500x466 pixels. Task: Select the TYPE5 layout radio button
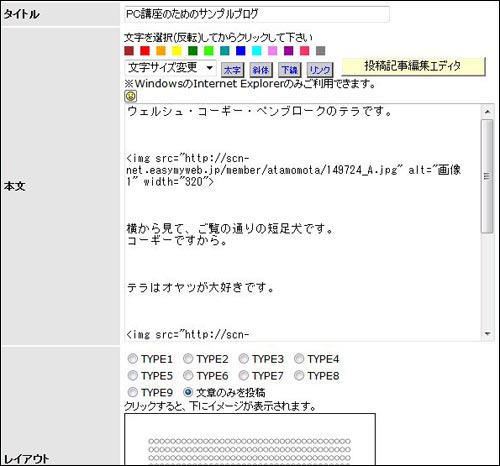coord(133,376)
